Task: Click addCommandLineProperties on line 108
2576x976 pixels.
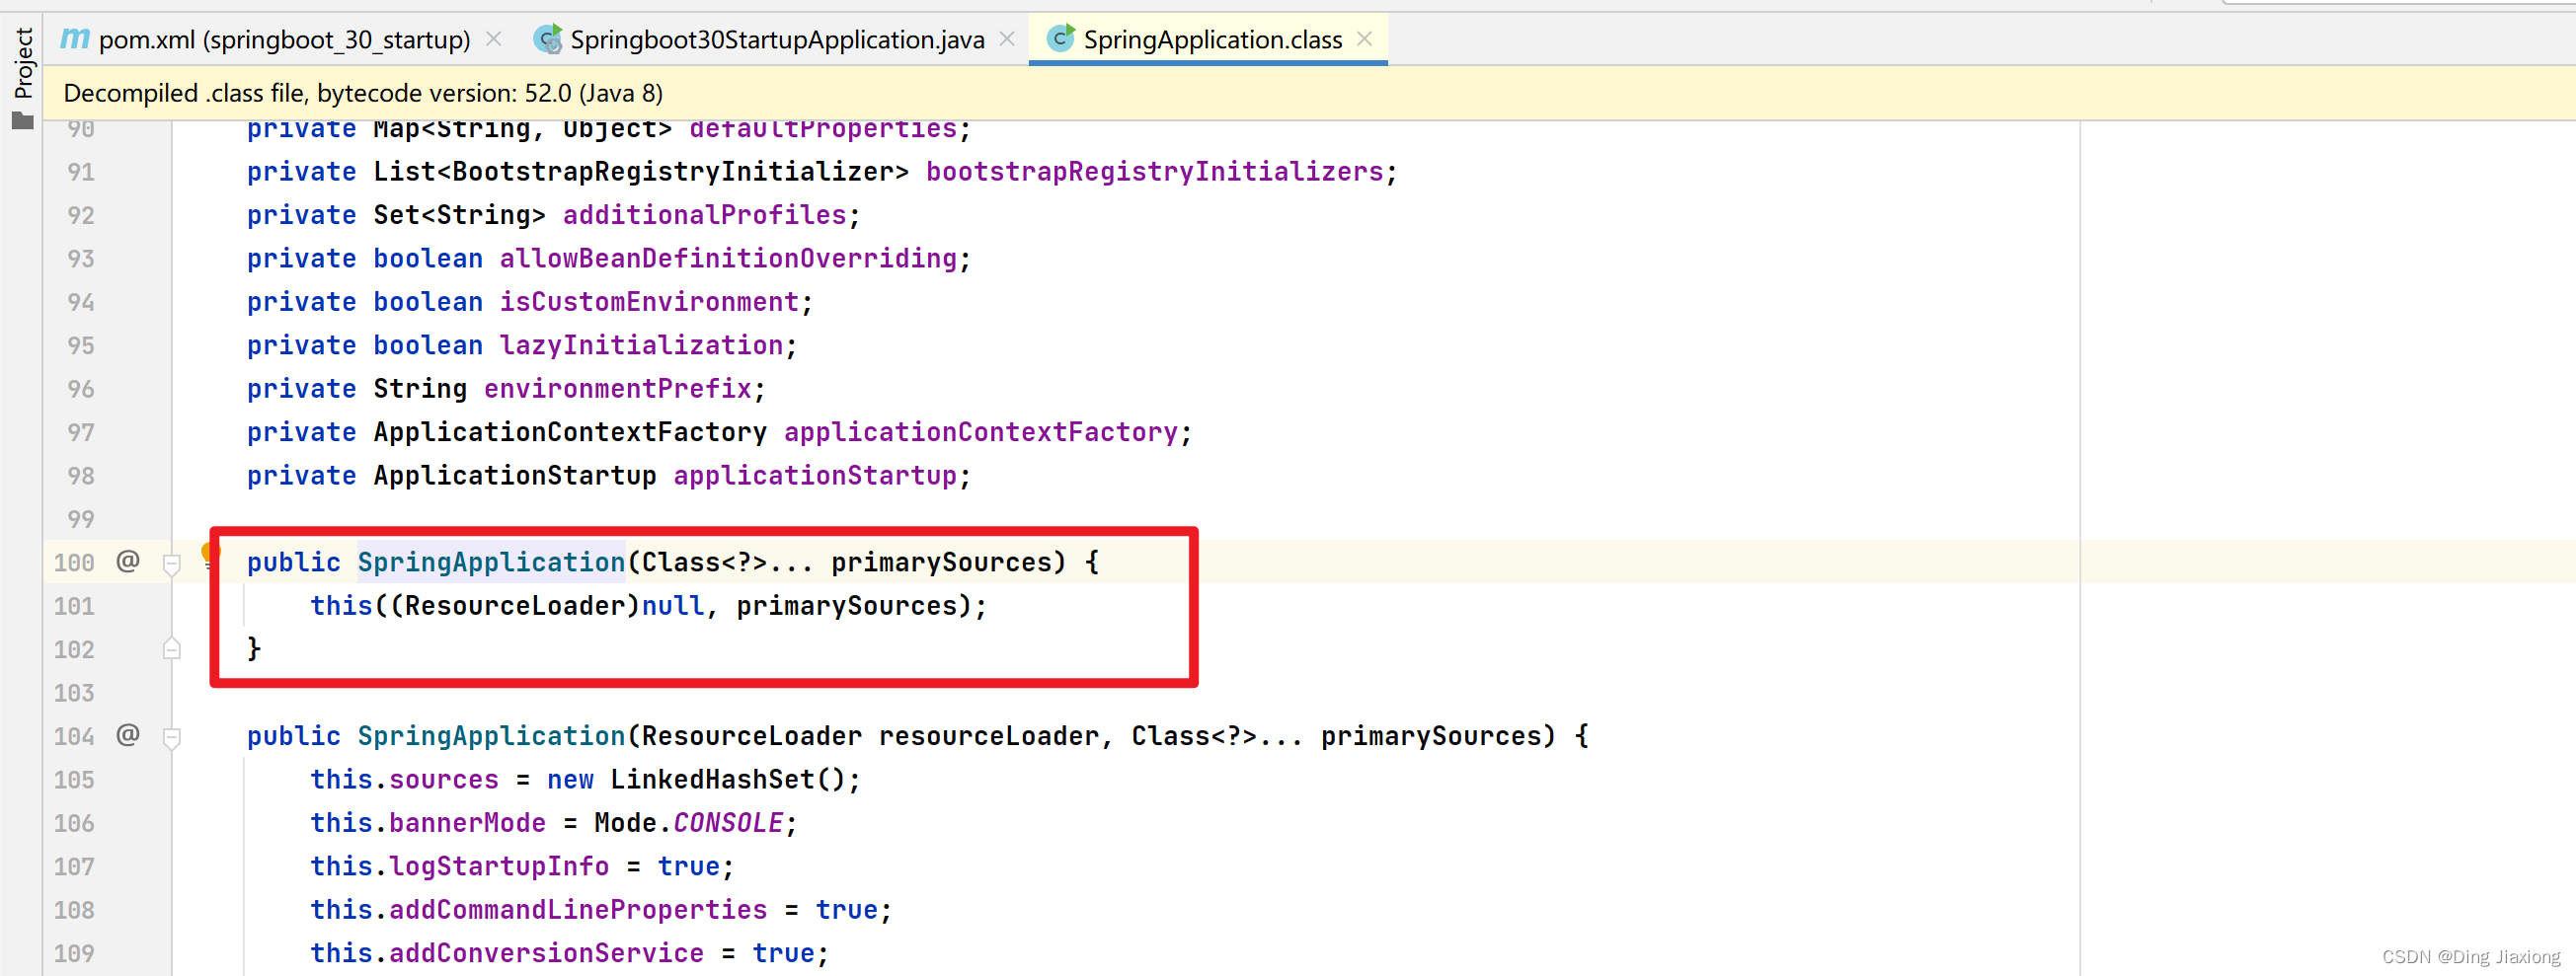Action: pos(577,910)
